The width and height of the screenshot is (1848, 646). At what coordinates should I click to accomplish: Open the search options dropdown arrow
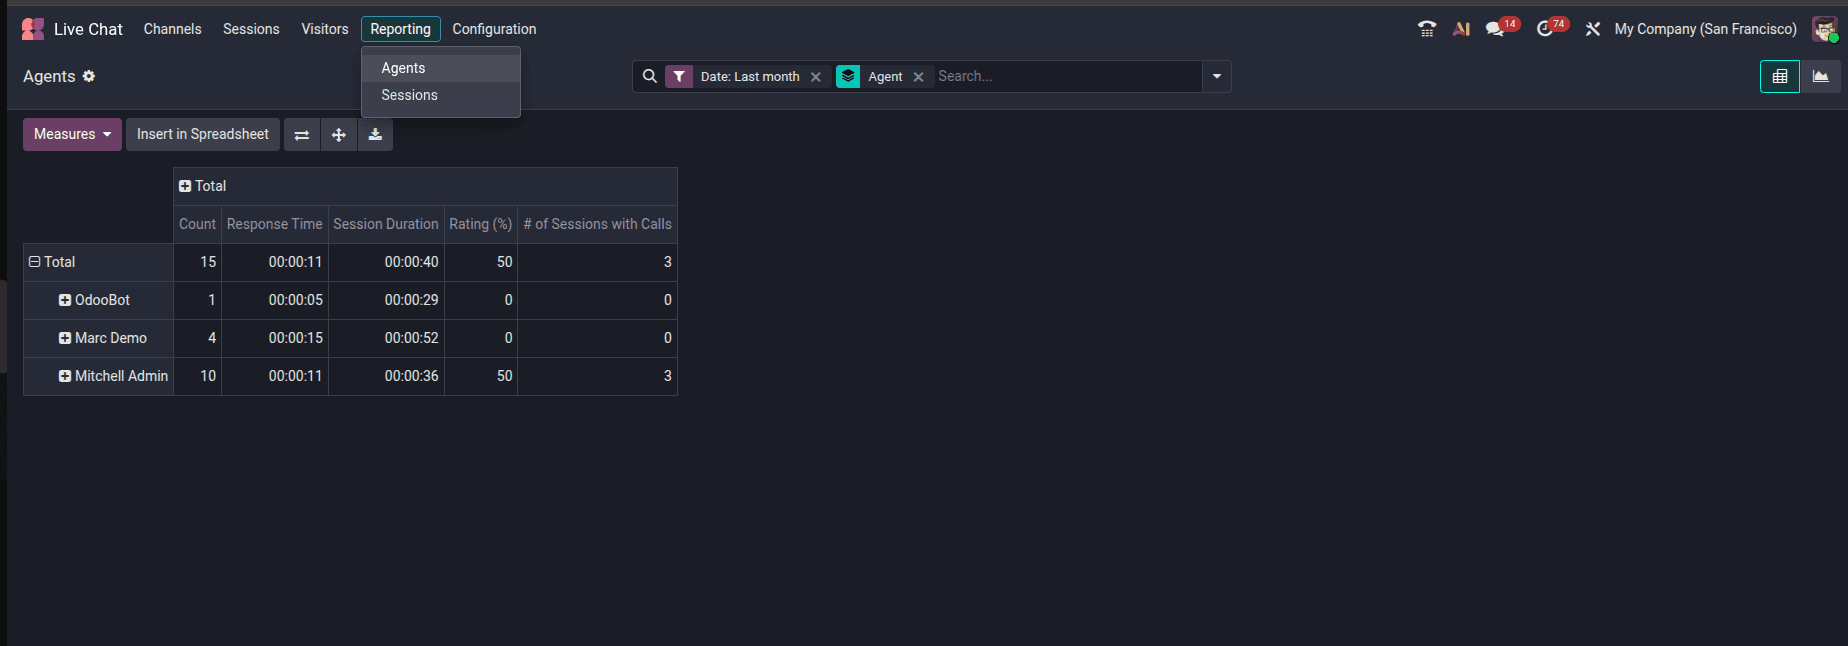tap(1217, 76)
